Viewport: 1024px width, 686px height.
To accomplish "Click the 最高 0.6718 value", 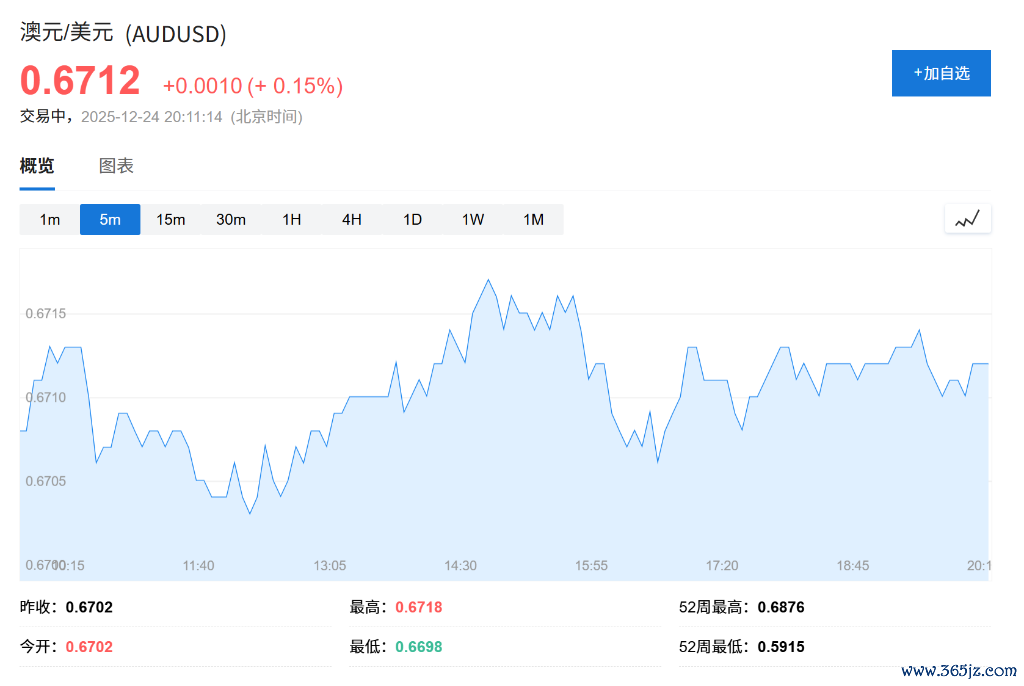I will tap(419, 607).
